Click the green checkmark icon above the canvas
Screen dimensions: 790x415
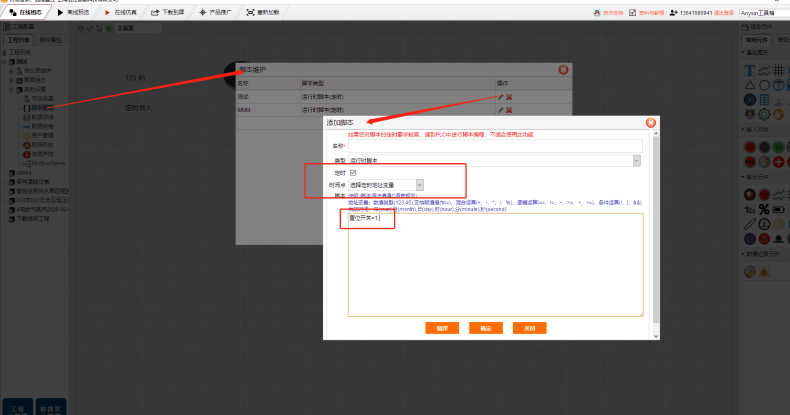[91, 28]
